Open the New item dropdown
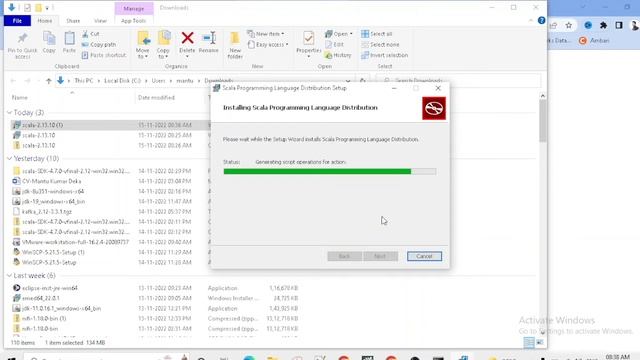Viewport: 640px width, 360px height. click(x=266, y=34)
